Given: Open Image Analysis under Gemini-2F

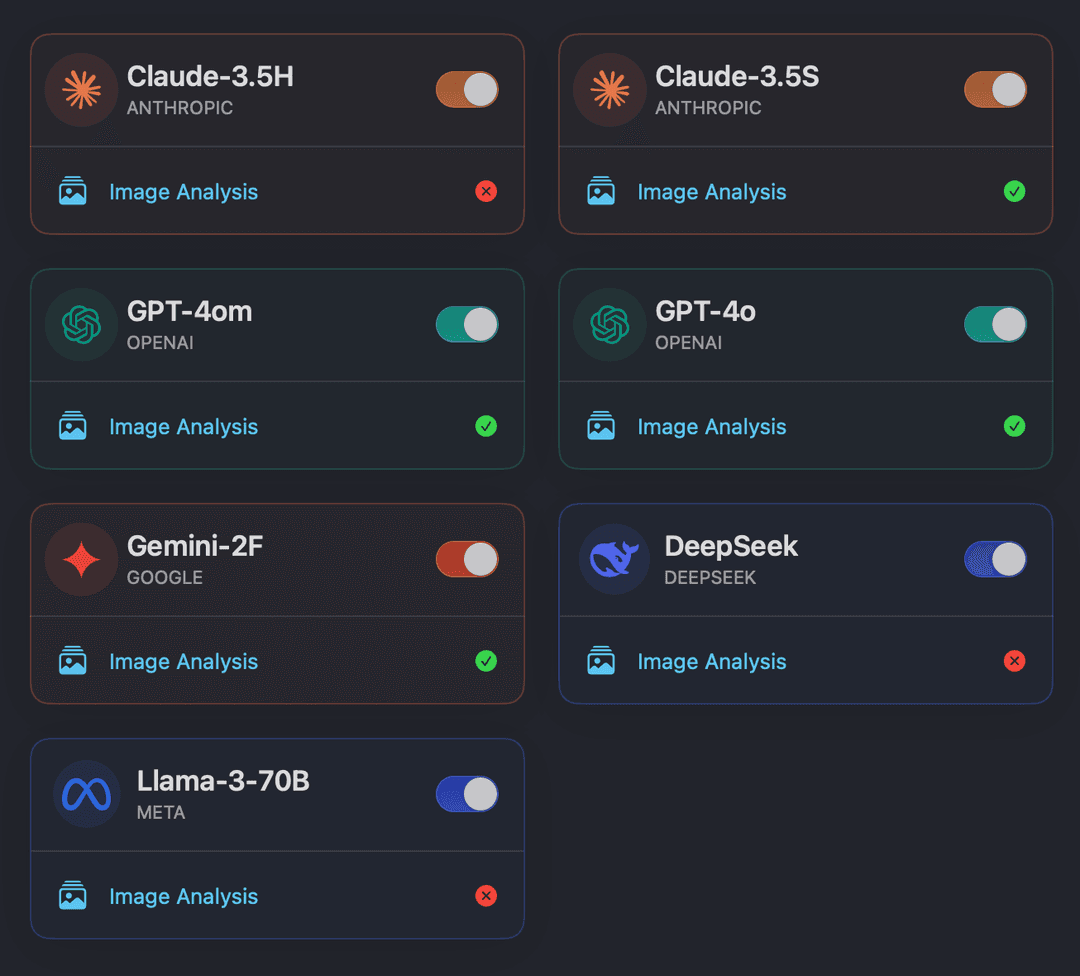Looking at the screenshot, I should pos(183,662).
